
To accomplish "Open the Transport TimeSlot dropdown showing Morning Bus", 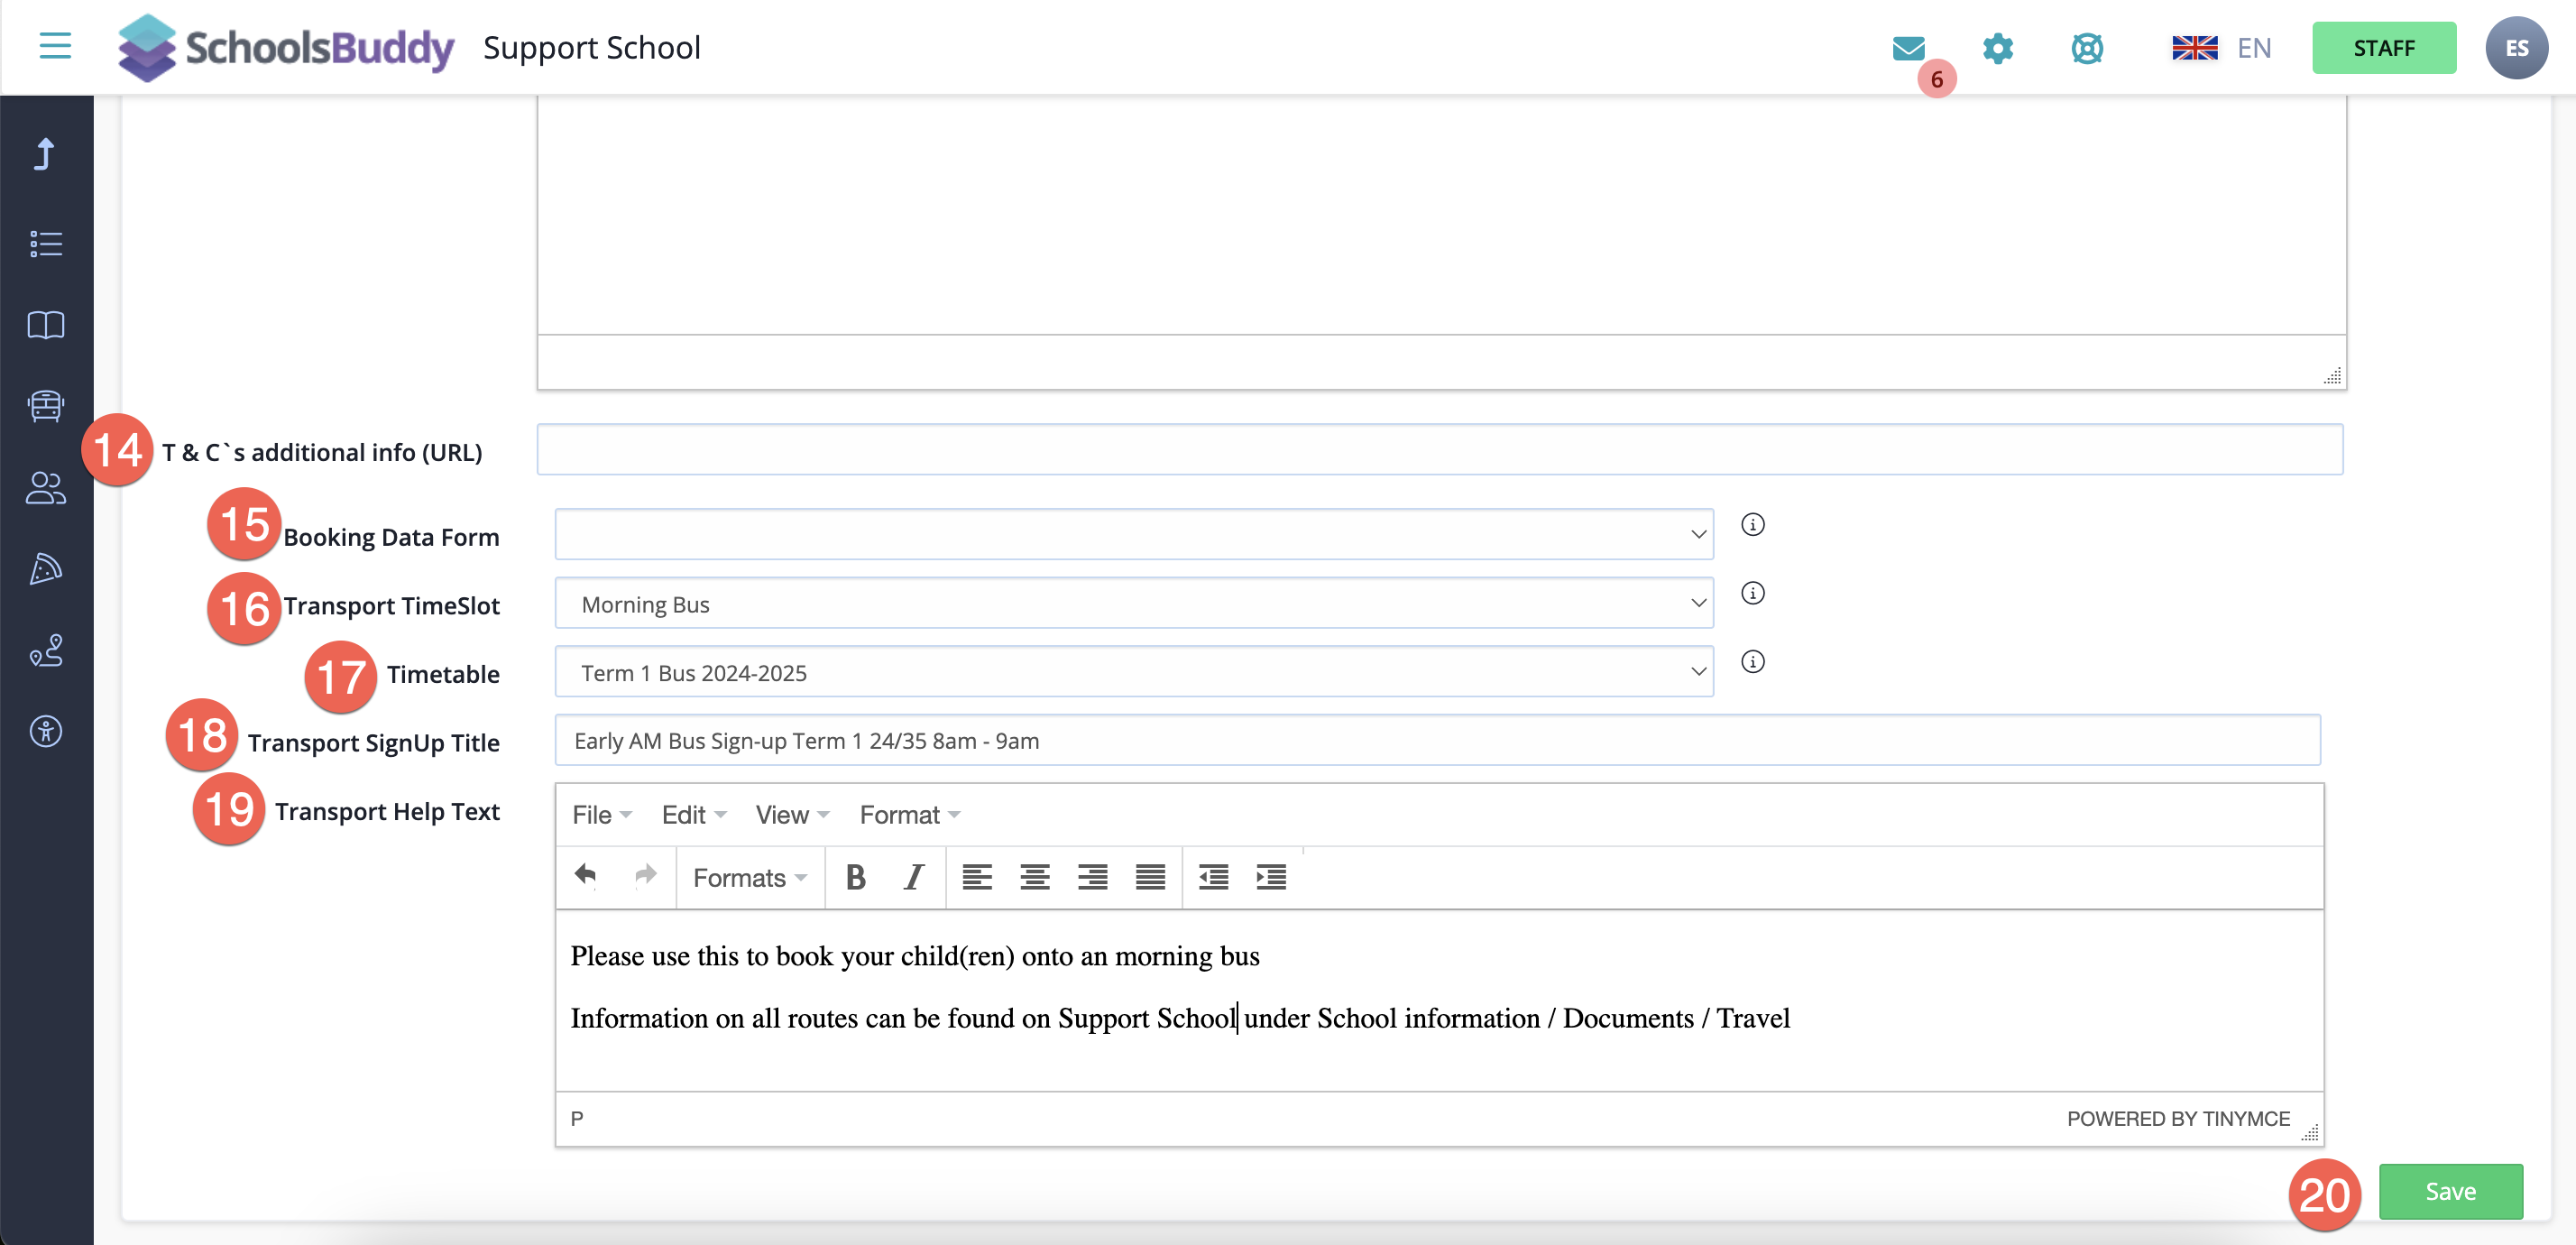I will point(1134,603).
